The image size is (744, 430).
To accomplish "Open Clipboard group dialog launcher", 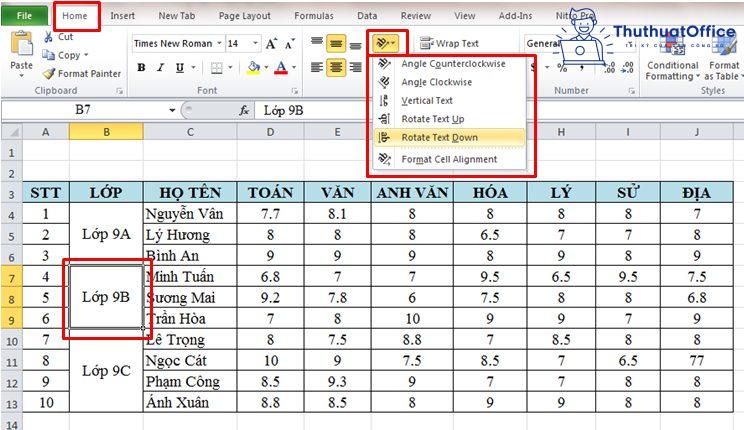I will pyautogui.click(x=120, y=91).
